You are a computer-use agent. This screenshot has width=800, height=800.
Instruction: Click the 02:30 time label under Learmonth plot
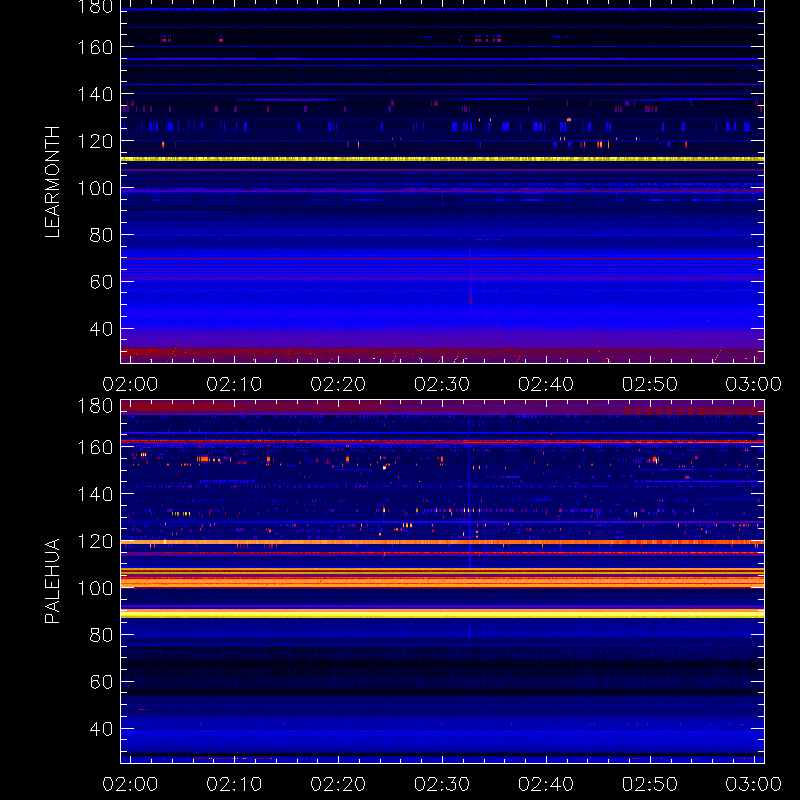pos(442,384)
